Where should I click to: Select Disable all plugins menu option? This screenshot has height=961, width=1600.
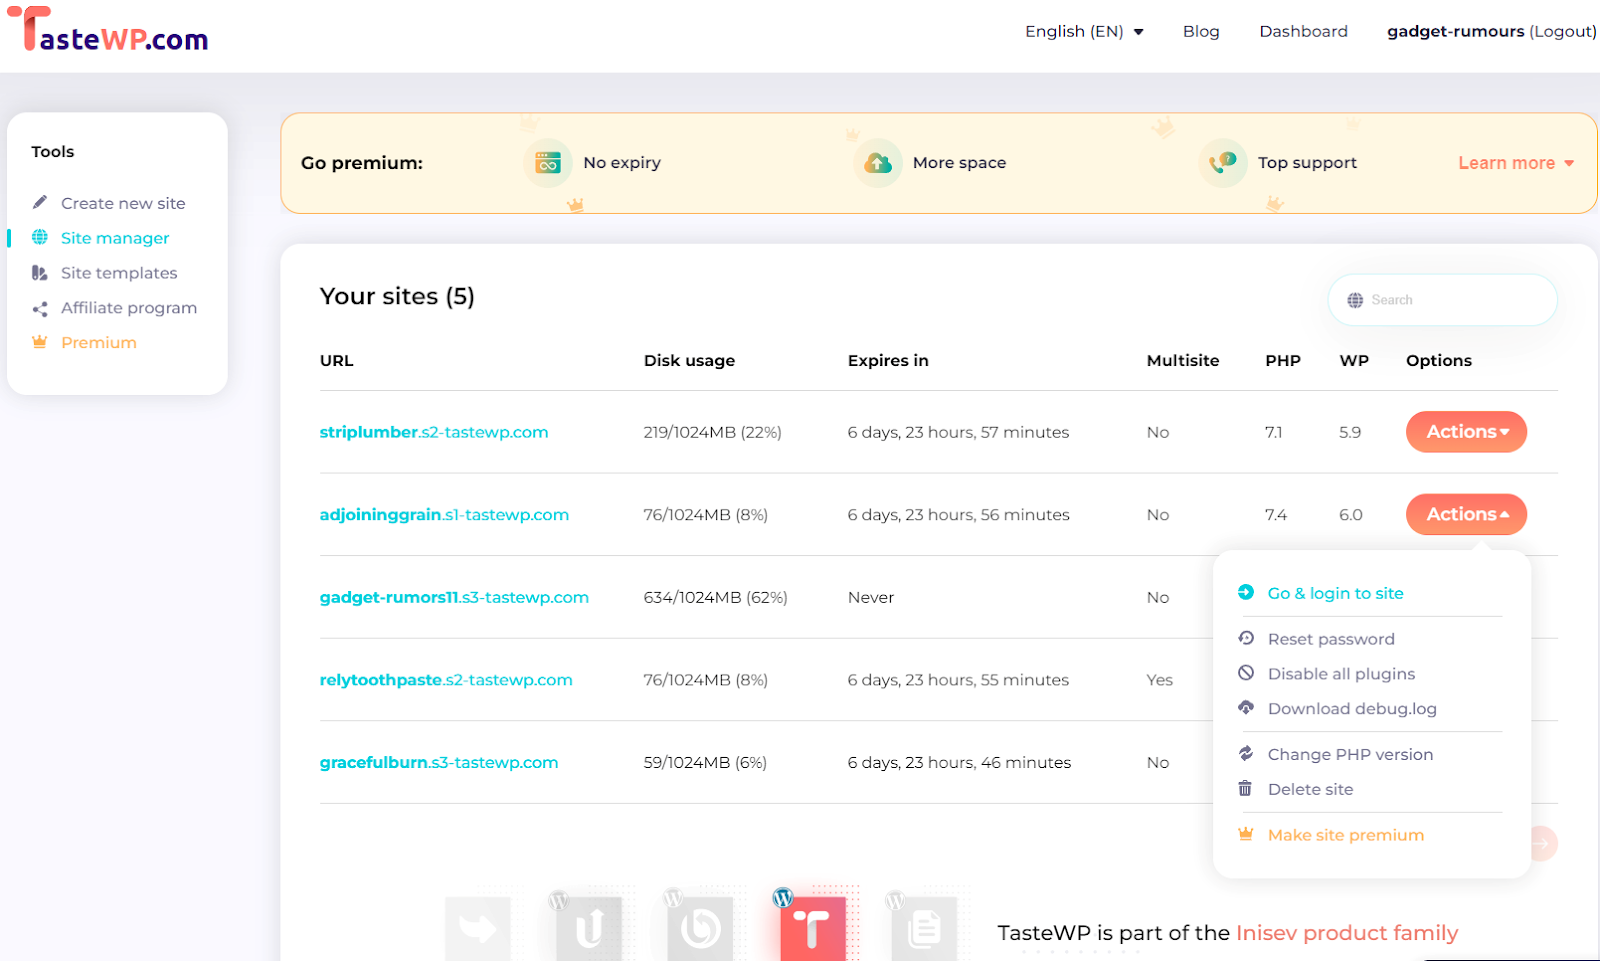pos(1341,674)
